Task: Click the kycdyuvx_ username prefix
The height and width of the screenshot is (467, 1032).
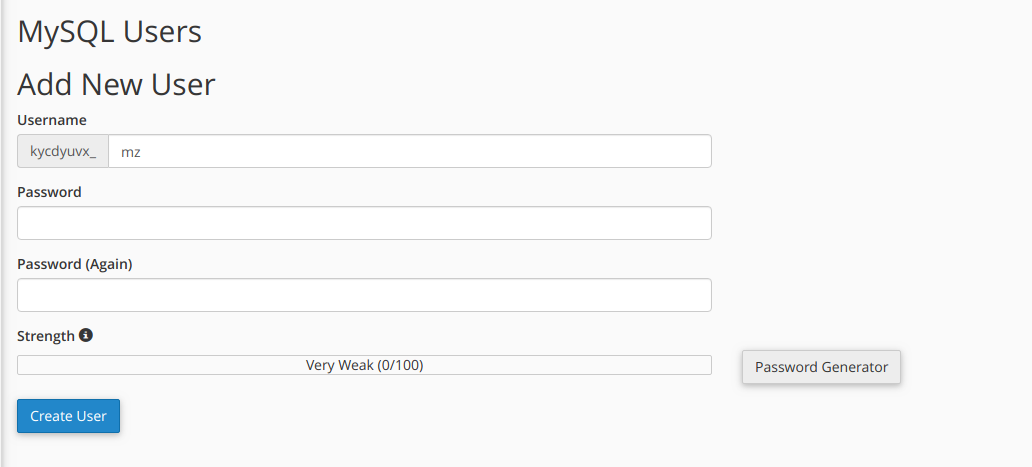Action: click(x=63, y=152)
